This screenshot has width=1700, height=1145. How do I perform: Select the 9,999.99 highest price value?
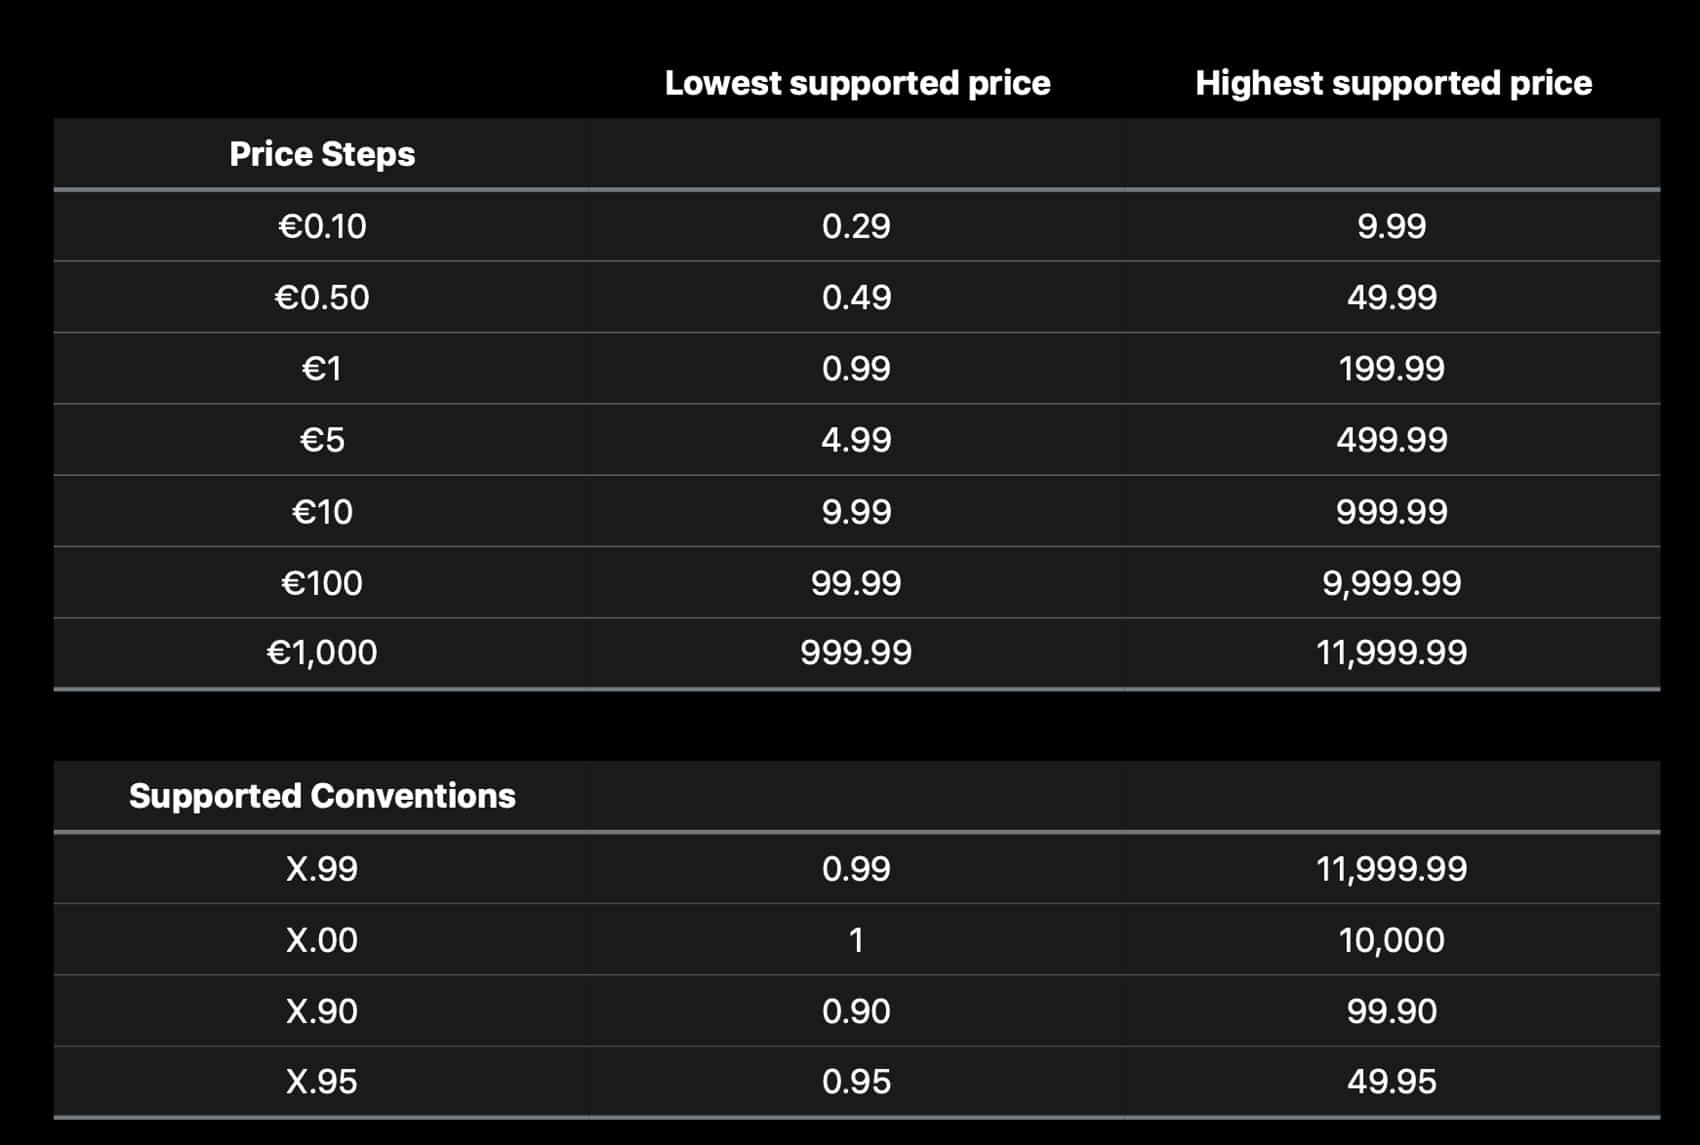click(1391, 583)
